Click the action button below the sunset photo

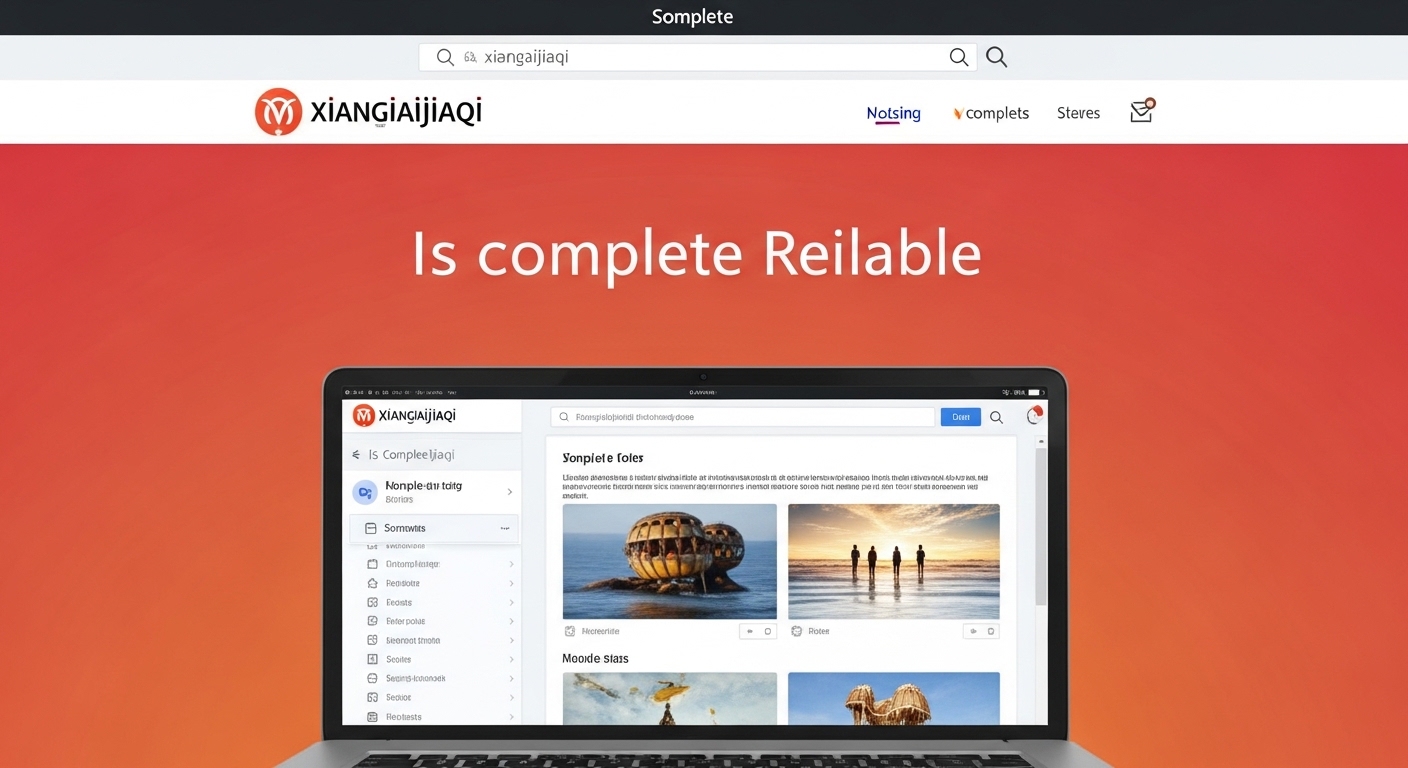click(980, 631)
